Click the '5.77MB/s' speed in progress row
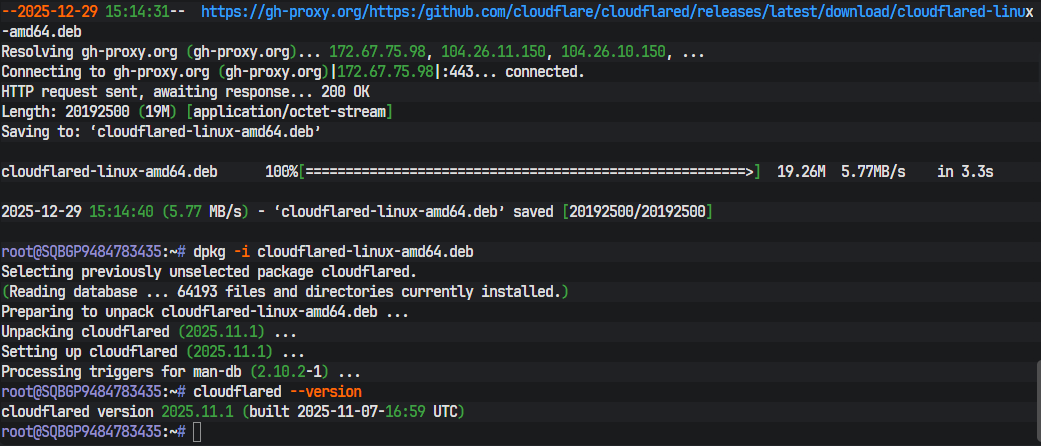Image resolution: width=1041 pixels, height=446 pixels. click(873, 172)
